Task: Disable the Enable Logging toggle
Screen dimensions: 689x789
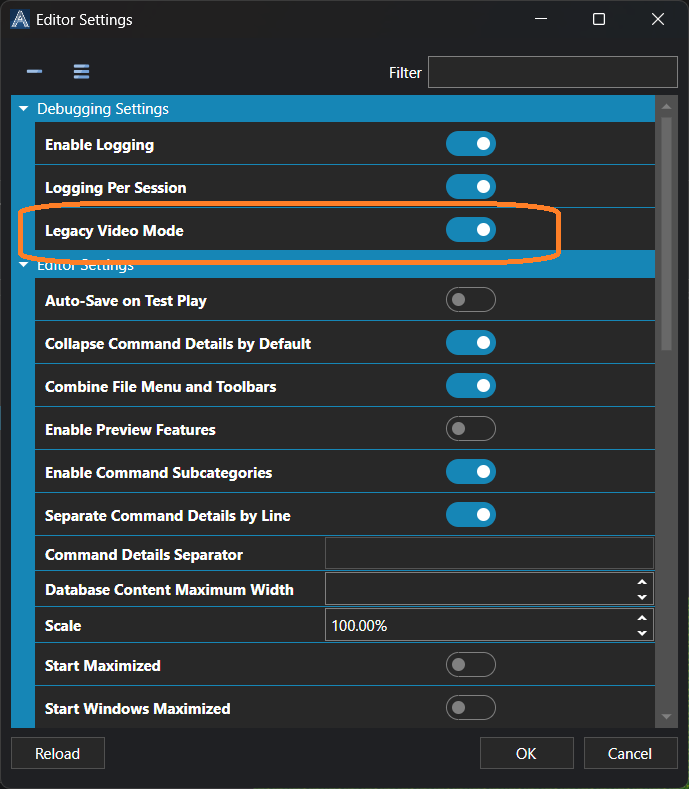Action: [x=471, y=145]
